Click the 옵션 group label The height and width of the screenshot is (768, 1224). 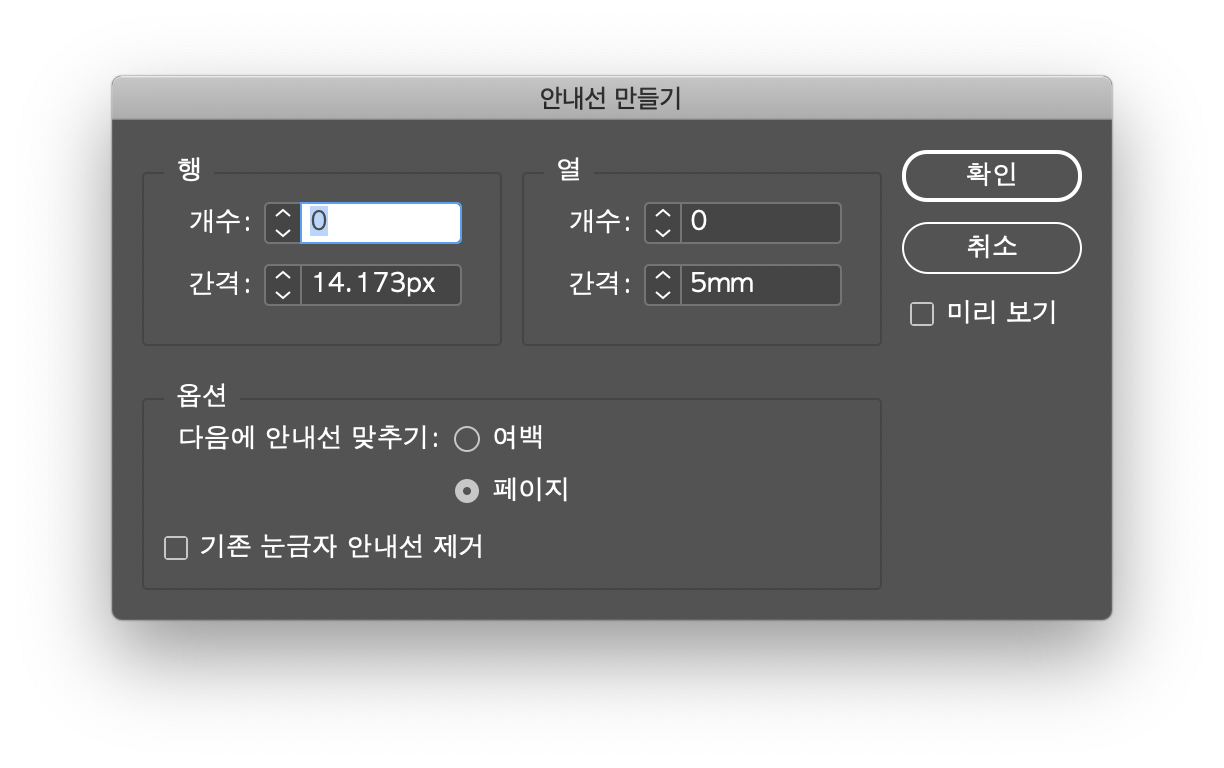click(x=202, y=397)
